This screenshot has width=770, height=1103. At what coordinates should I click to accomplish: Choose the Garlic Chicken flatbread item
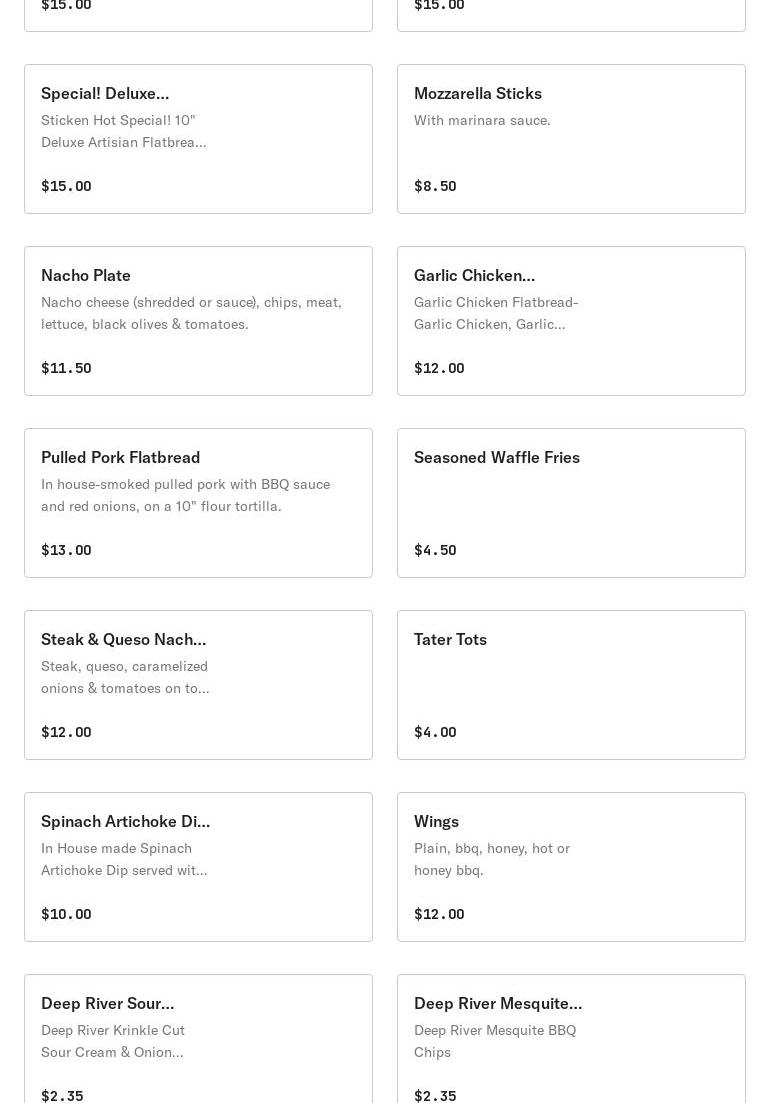[571, 321]
